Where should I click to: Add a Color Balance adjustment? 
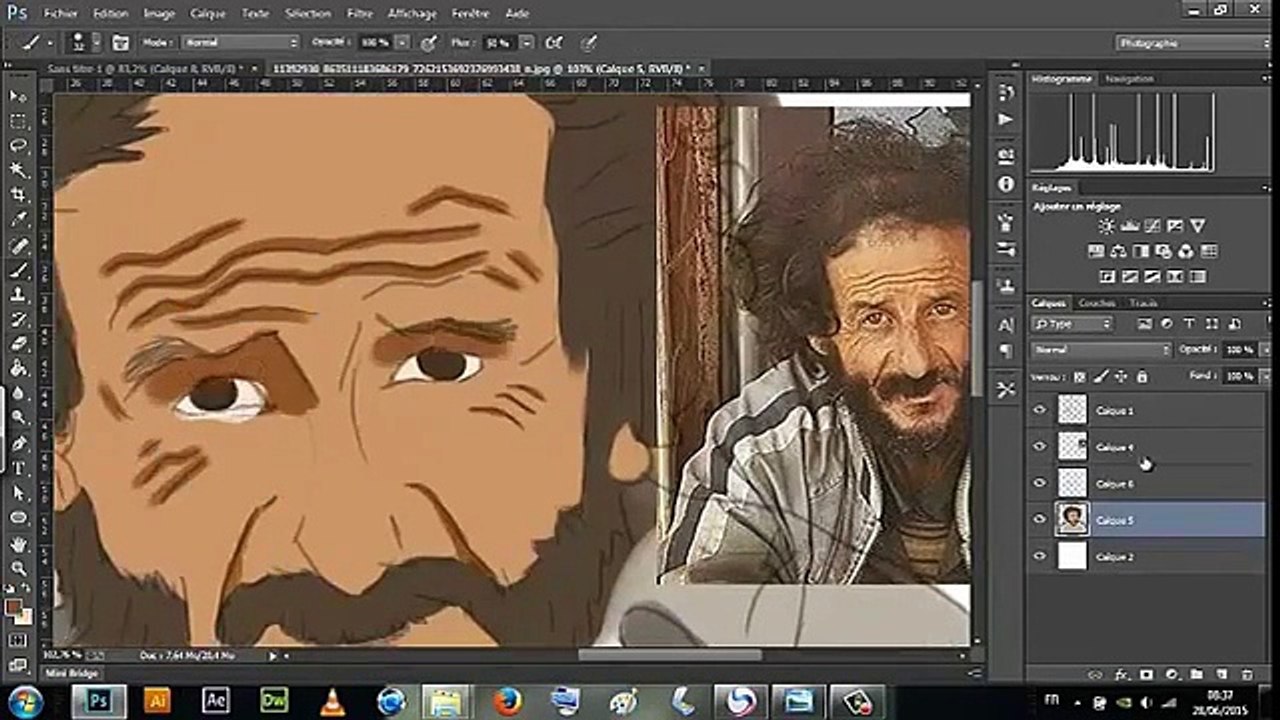pyautogui.click(x=1119, y=251)
